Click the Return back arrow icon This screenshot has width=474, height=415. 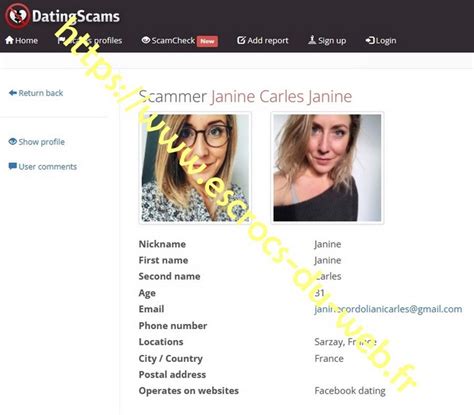click(13, 93)
